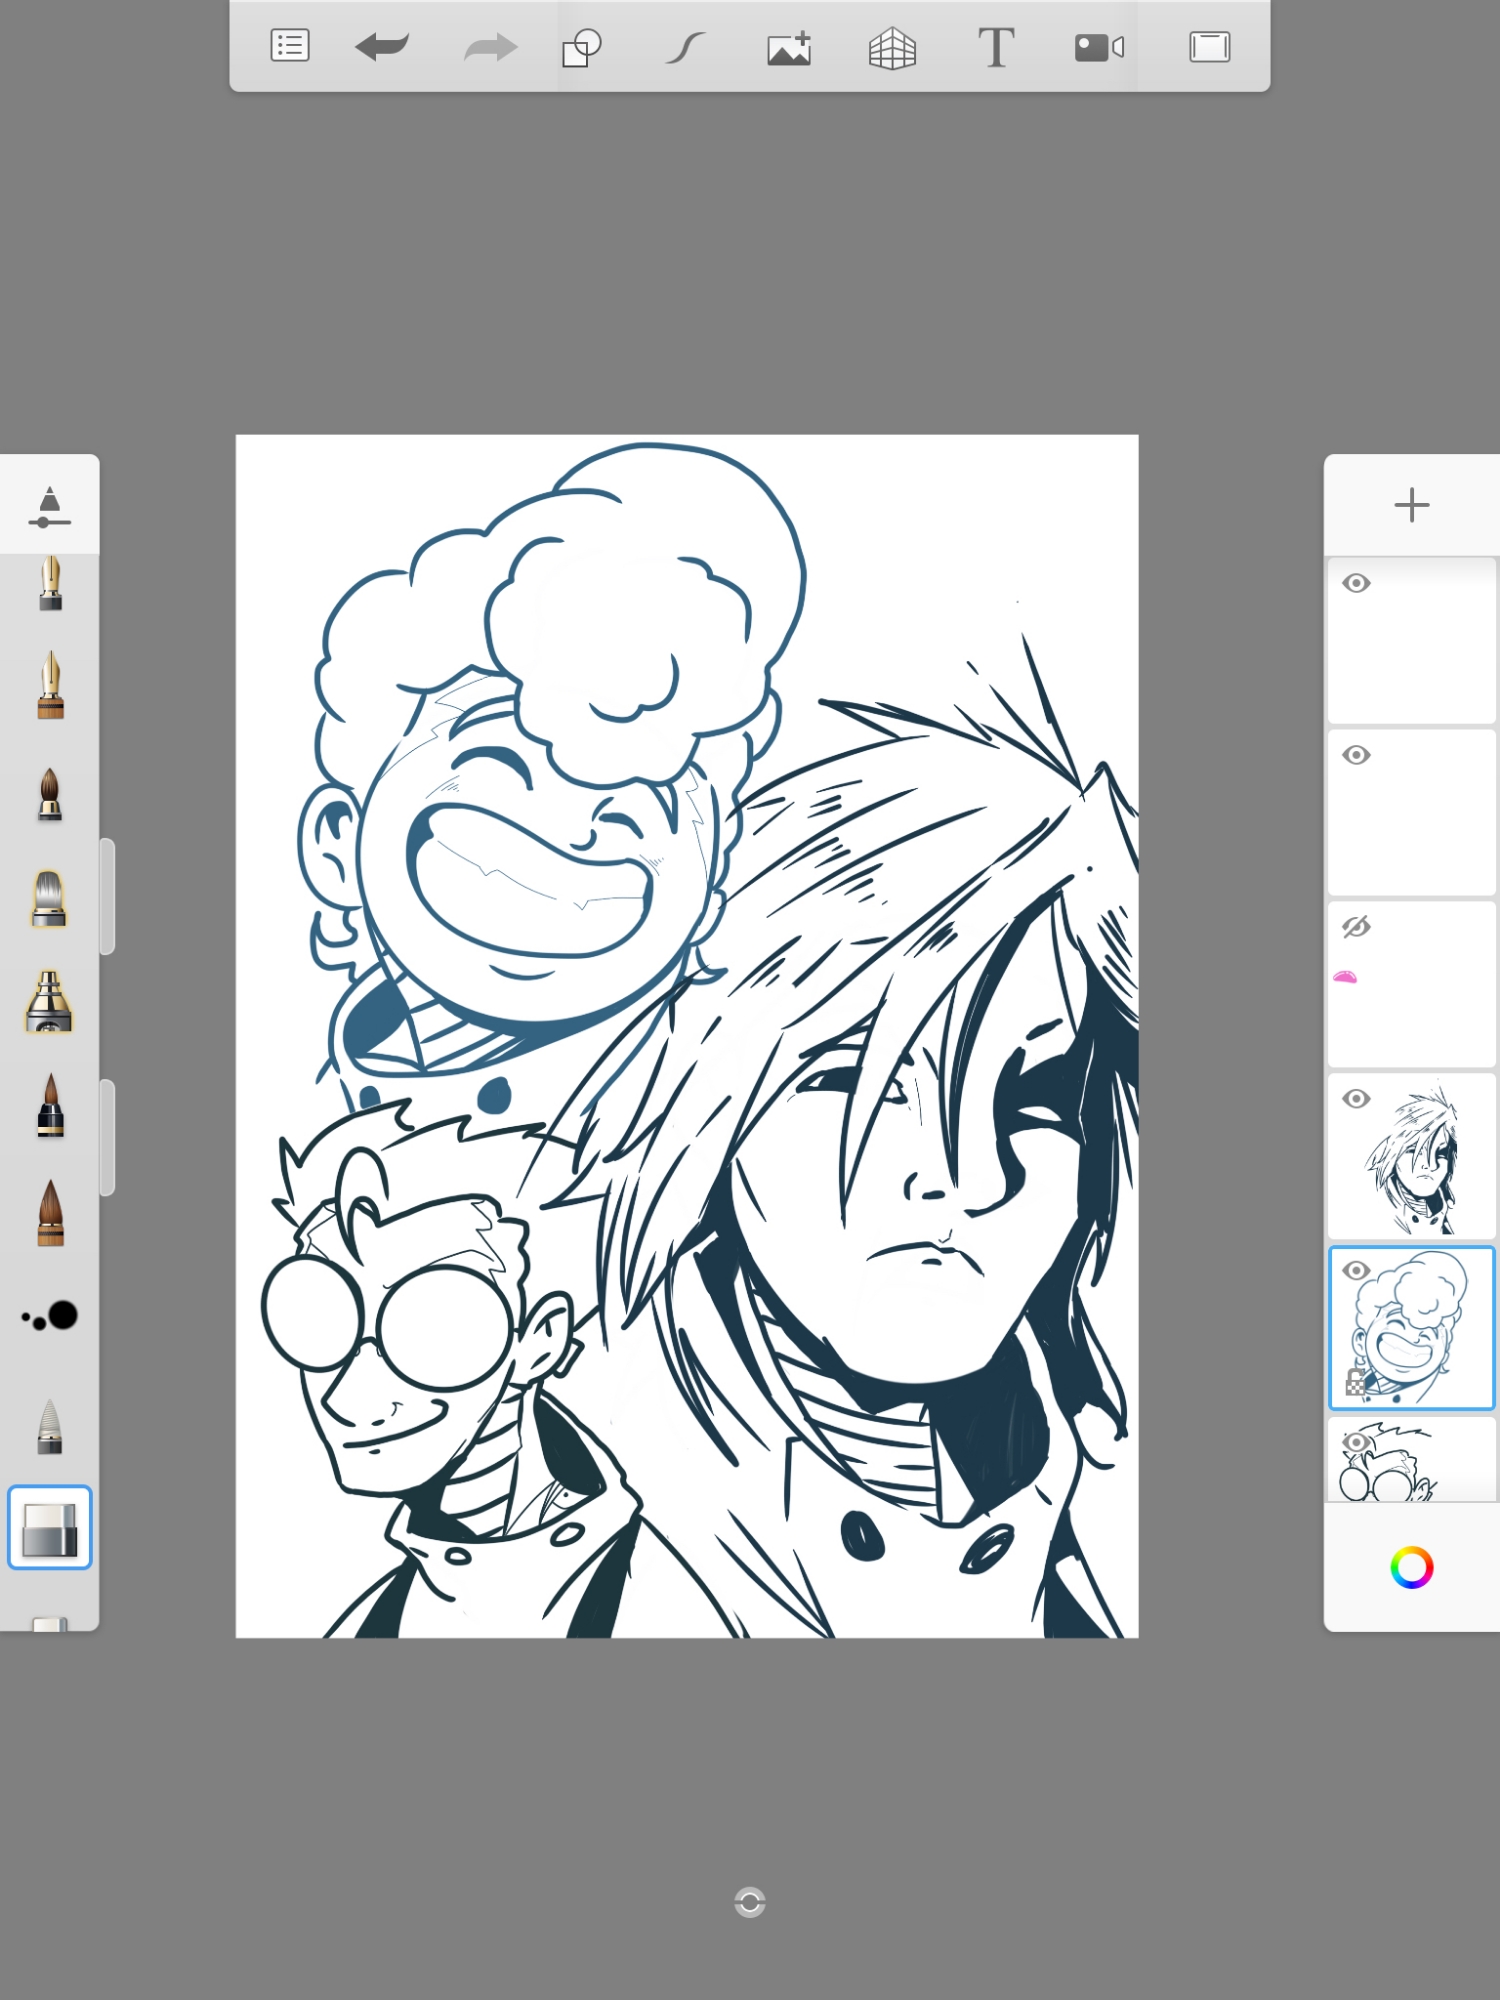Open the shapes and guides tool

click(582, 47)
